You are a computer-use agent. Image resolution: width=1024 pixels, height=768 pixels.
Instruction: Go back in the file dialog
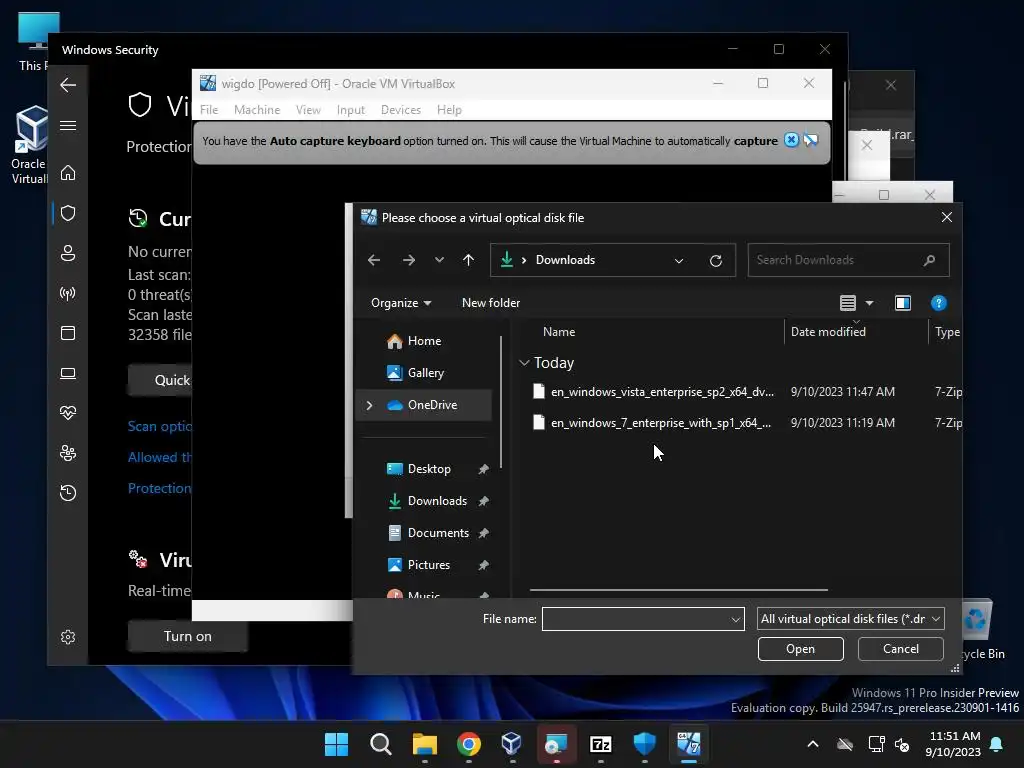tap(374, 260)
